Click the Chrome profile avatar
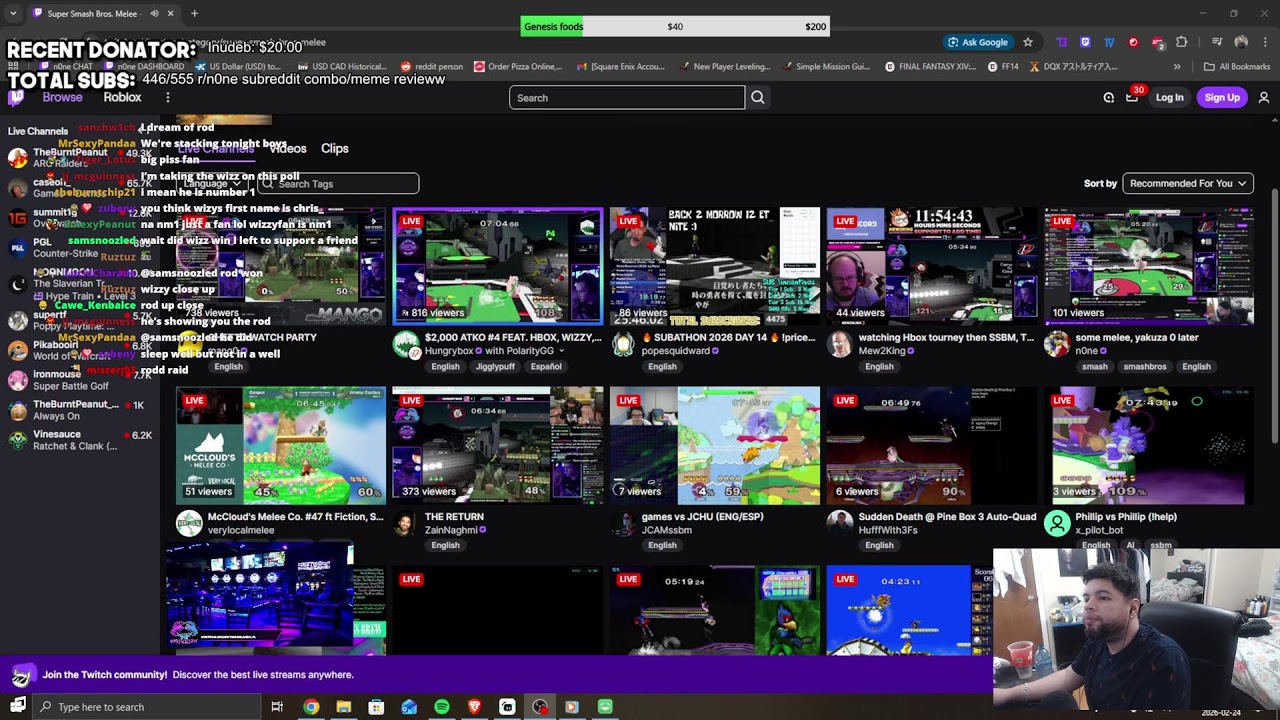 click(1241, 42)
